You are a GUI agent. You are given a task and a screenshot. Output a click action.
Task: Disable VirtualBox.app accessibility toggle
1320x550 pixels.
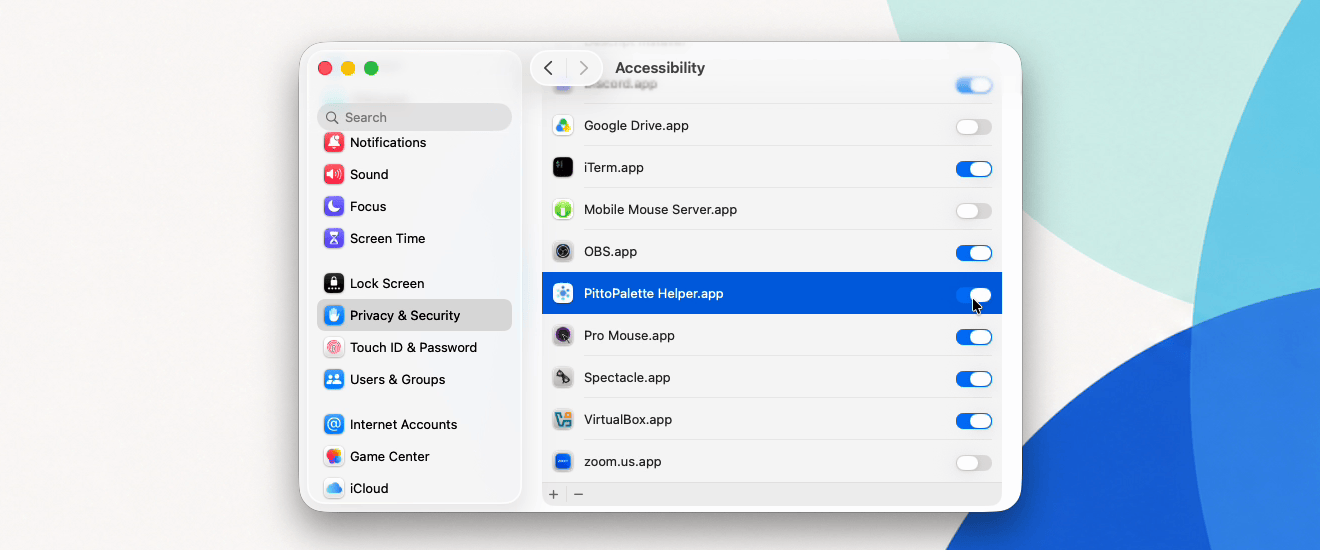[974, 421]
